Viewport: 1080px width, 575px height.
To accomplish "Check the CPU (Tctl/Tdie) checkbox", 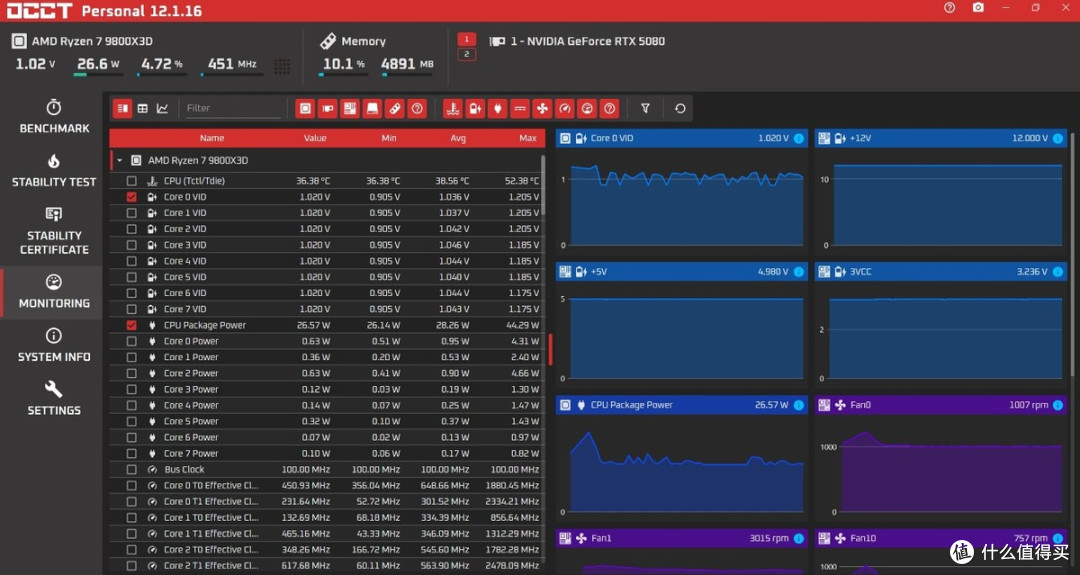I will click(132, 181).
